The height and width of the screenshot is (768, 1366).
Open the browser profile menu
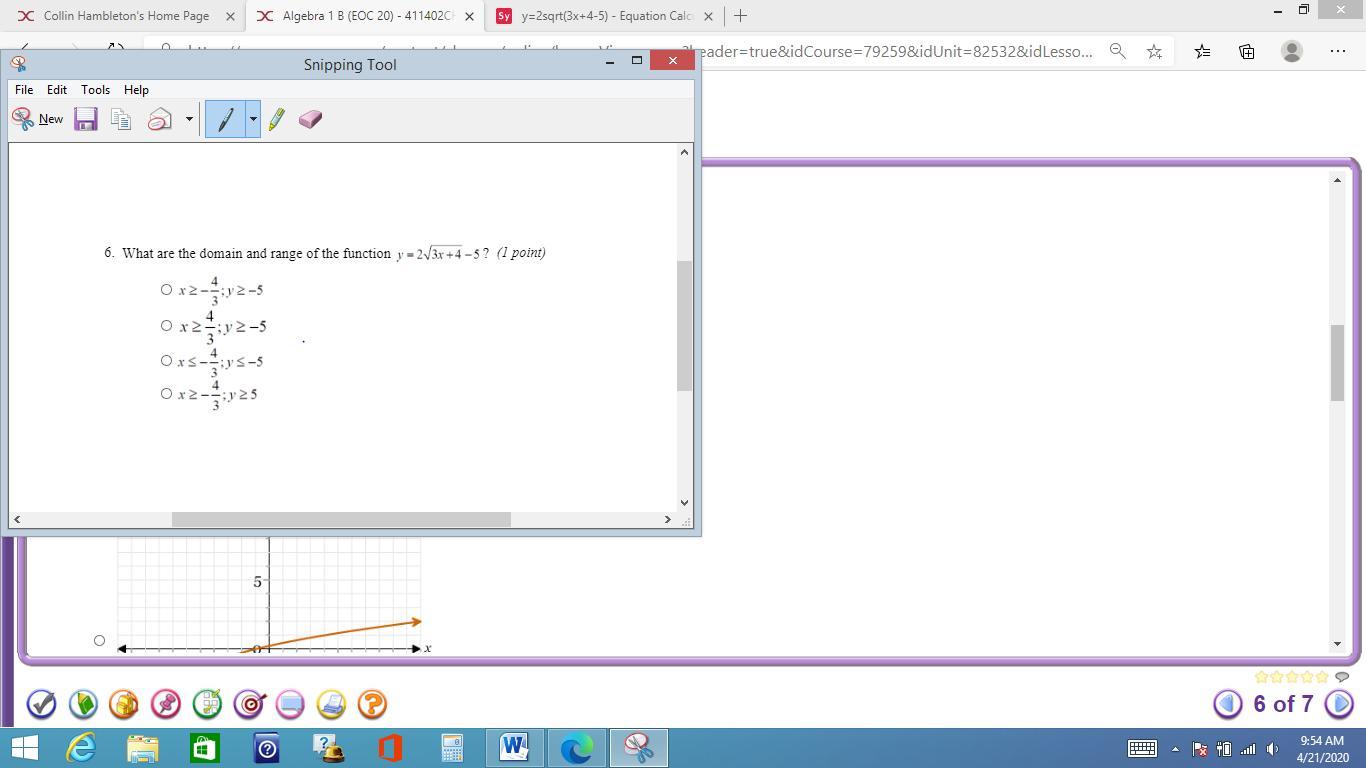(x=1292, y=51)
